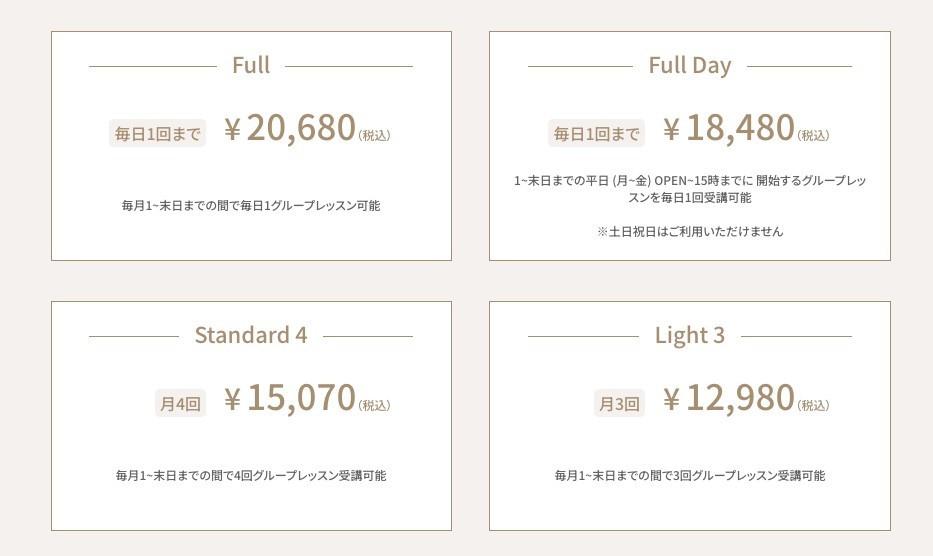Click the ¥20,680 price

pos(290,129)
